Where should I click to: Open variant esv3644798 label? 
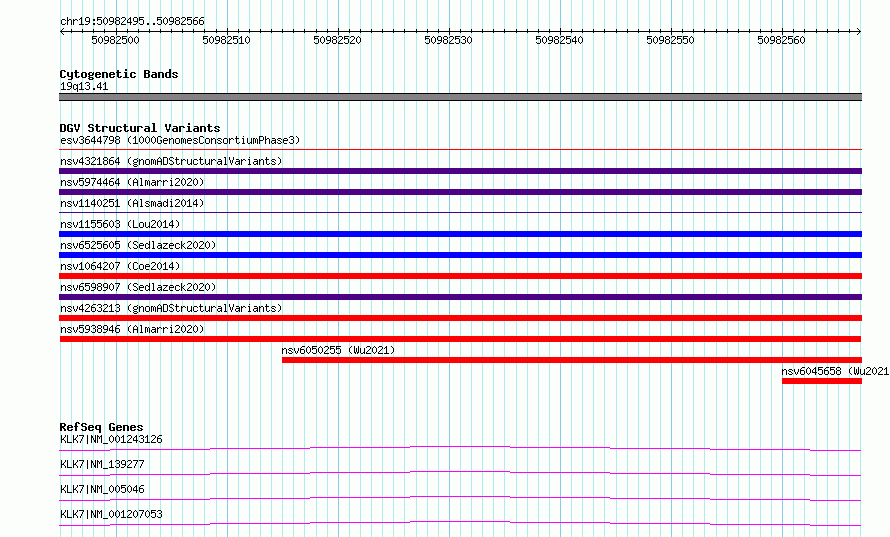point(180,140)
